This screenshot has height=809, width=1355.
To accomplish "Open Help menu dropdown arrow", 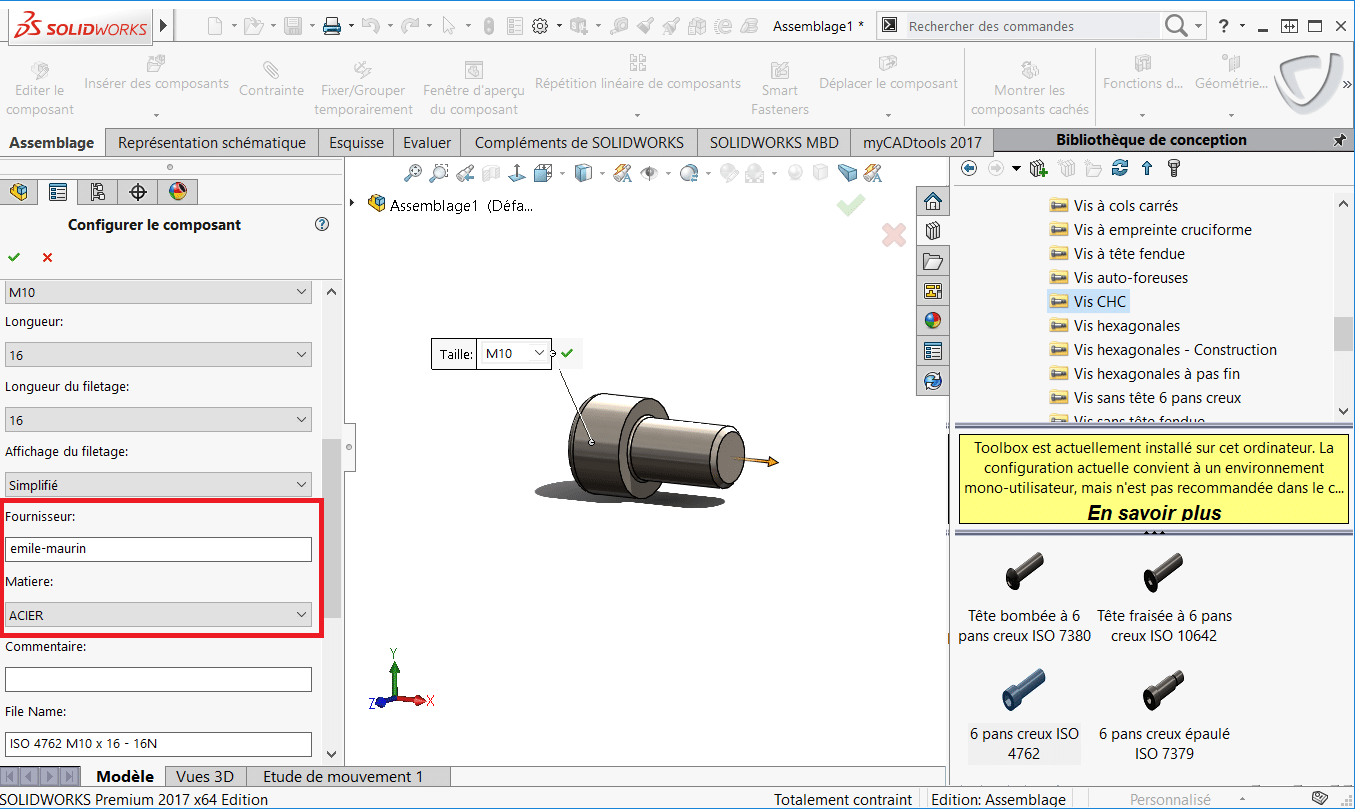I will (x=1243, y=27).
